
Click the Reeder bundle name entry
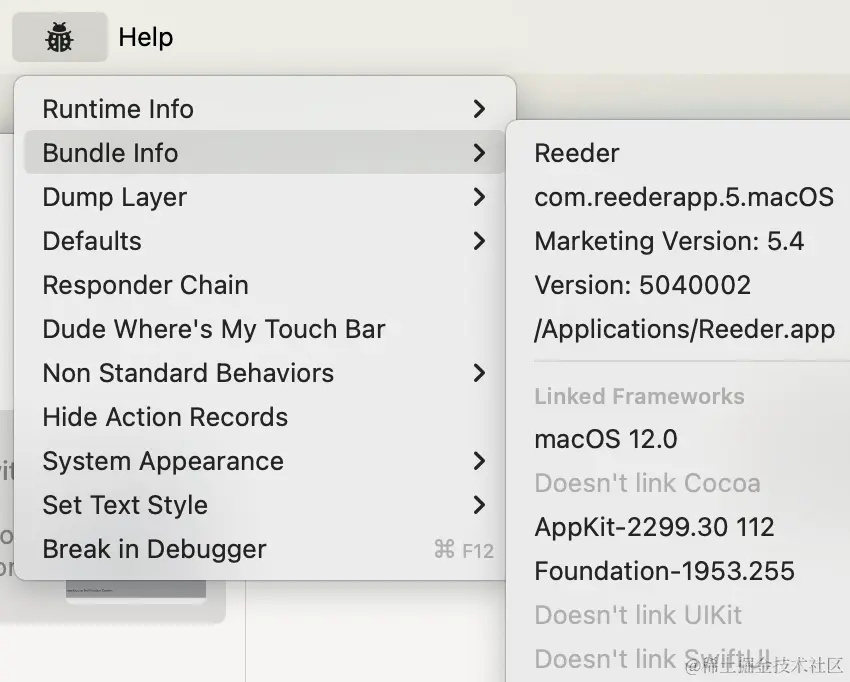576,153
